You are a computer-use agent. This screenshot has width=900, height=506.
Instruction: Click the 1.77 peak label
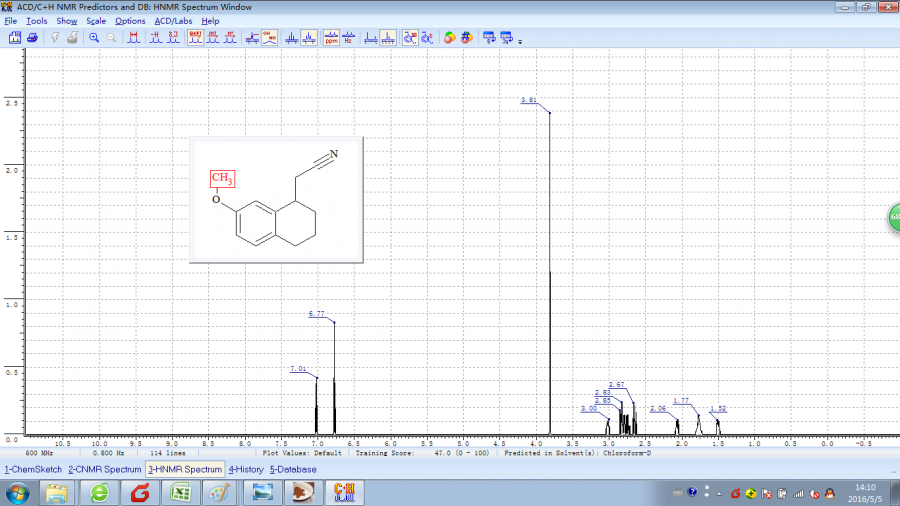681,400
